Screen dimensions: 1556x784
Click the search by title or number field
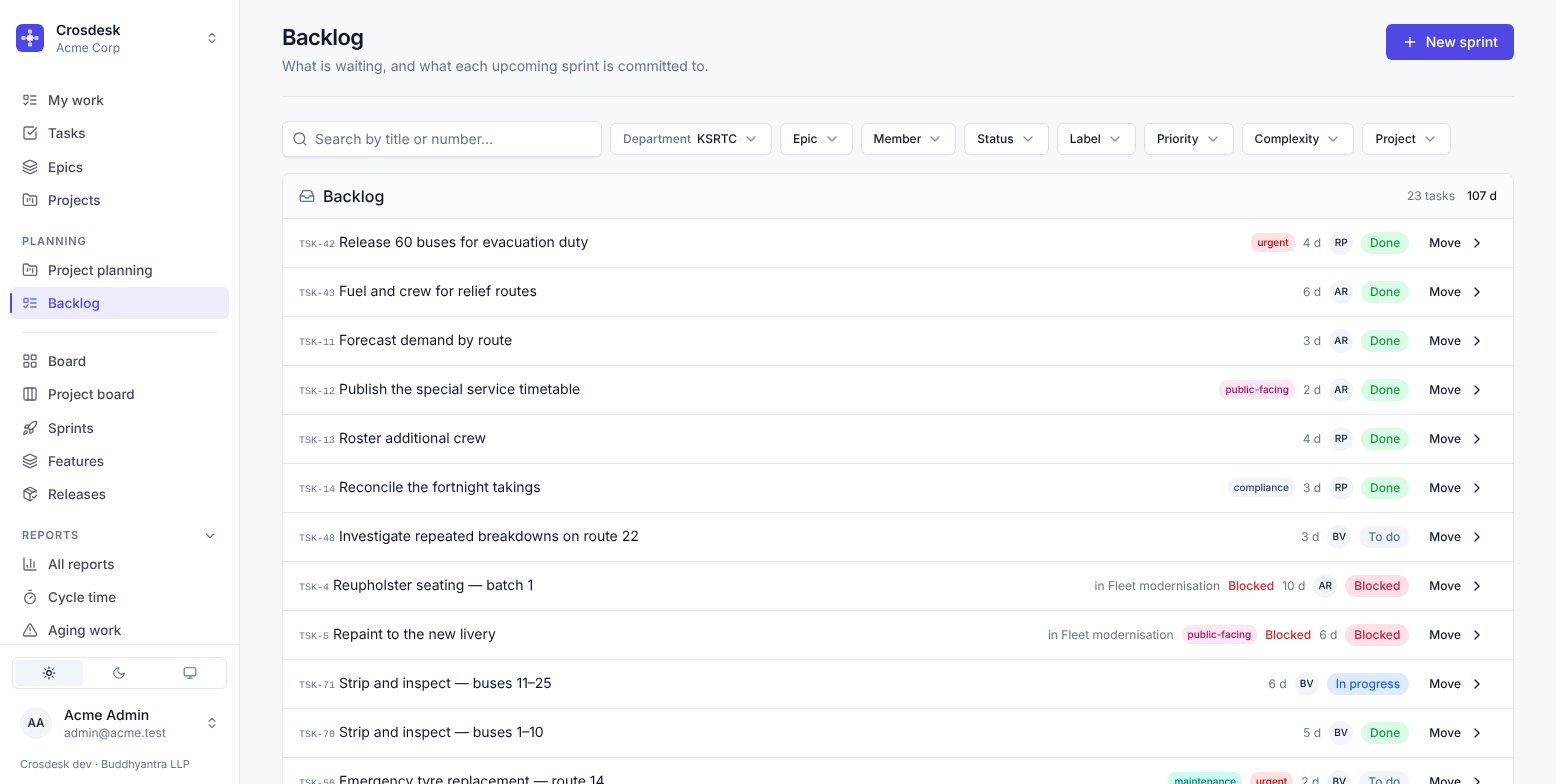click(x=442, y=139)
